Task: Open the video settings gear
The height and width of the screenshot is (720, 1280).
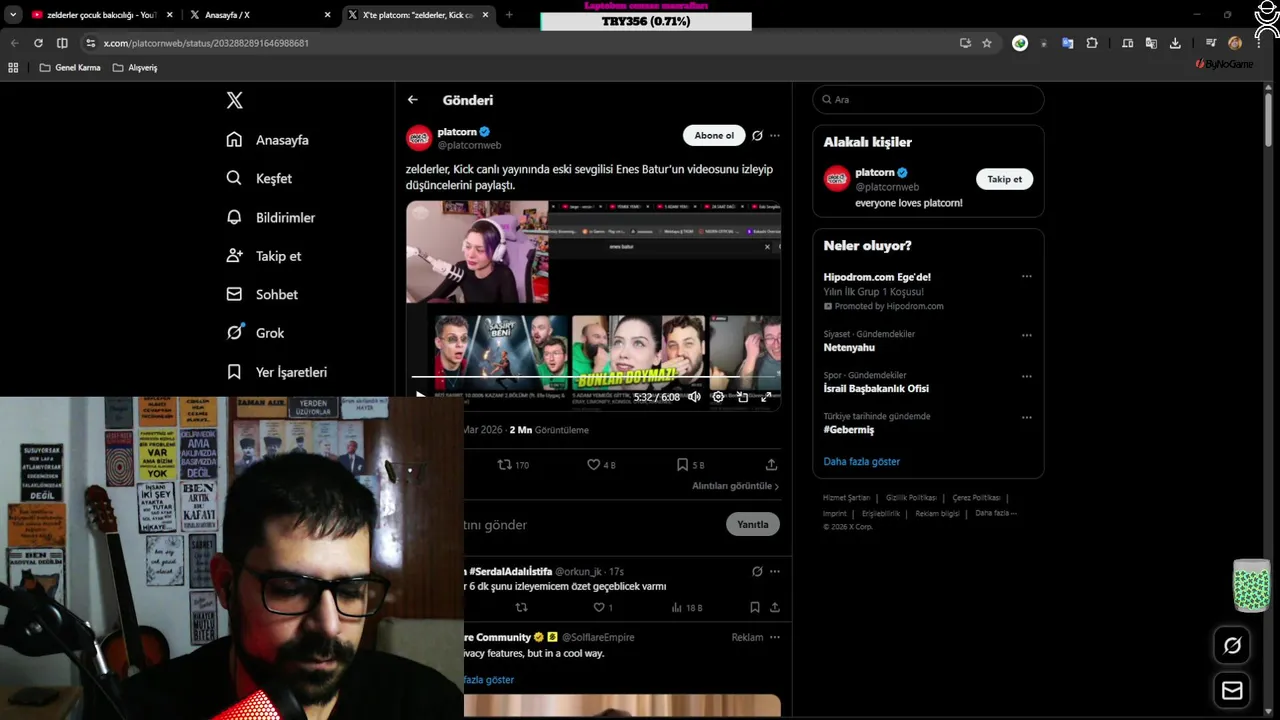Action: coord(718,397)
